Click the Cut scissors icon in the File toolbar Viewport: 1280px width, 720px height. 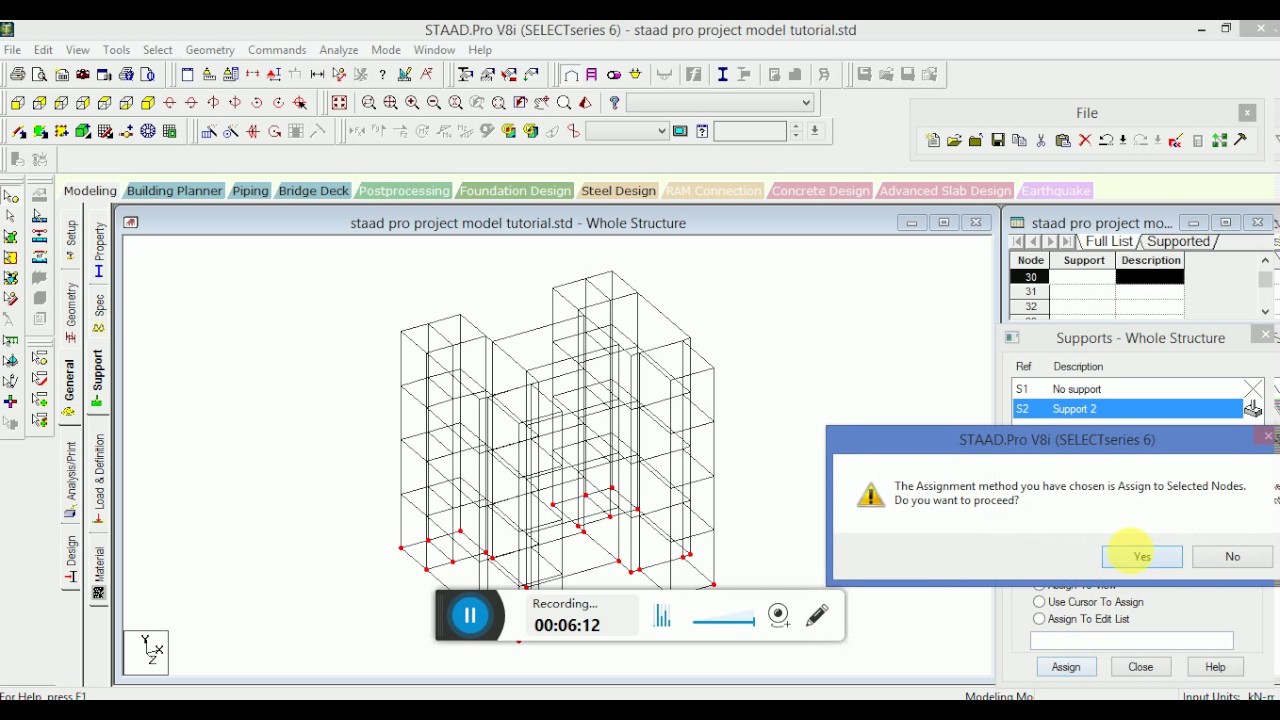[1041, 141]
